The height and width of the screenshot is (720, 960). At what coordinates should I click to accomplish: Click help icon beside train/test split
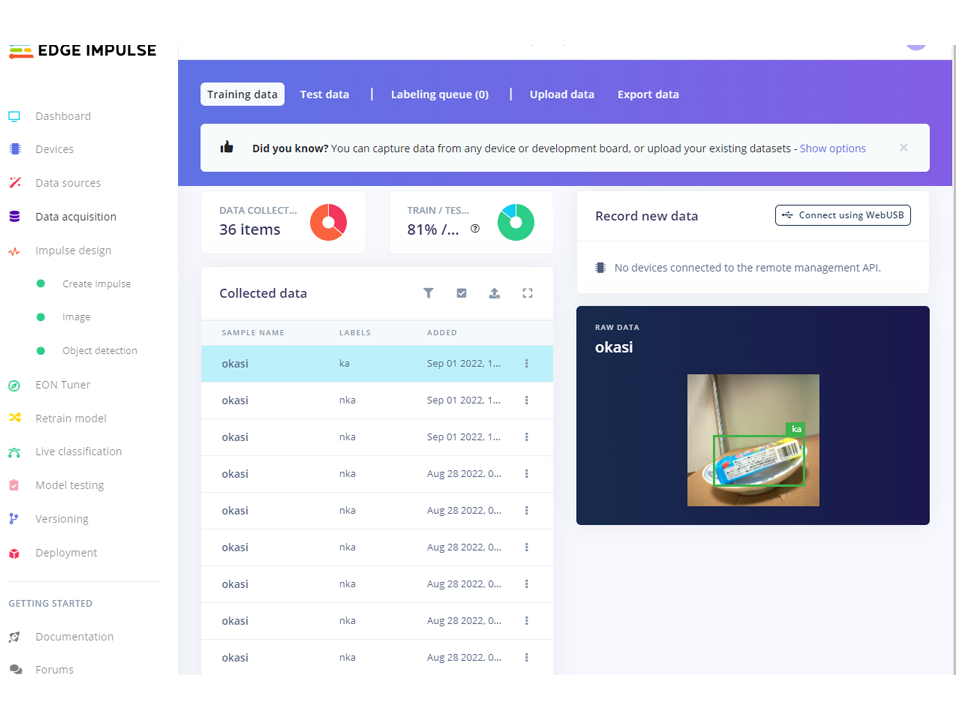475,229
